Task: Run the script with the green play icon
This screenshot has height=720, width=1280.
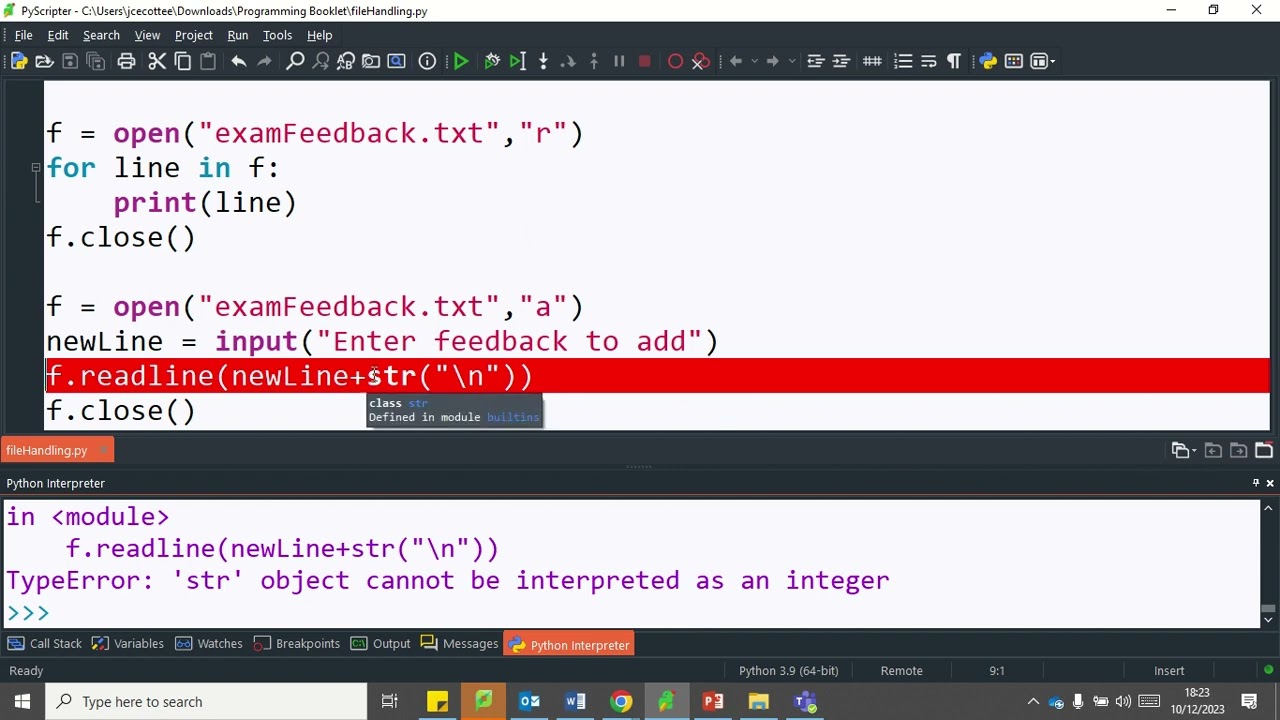Action: pyautogui.click(x=461, y=61)
